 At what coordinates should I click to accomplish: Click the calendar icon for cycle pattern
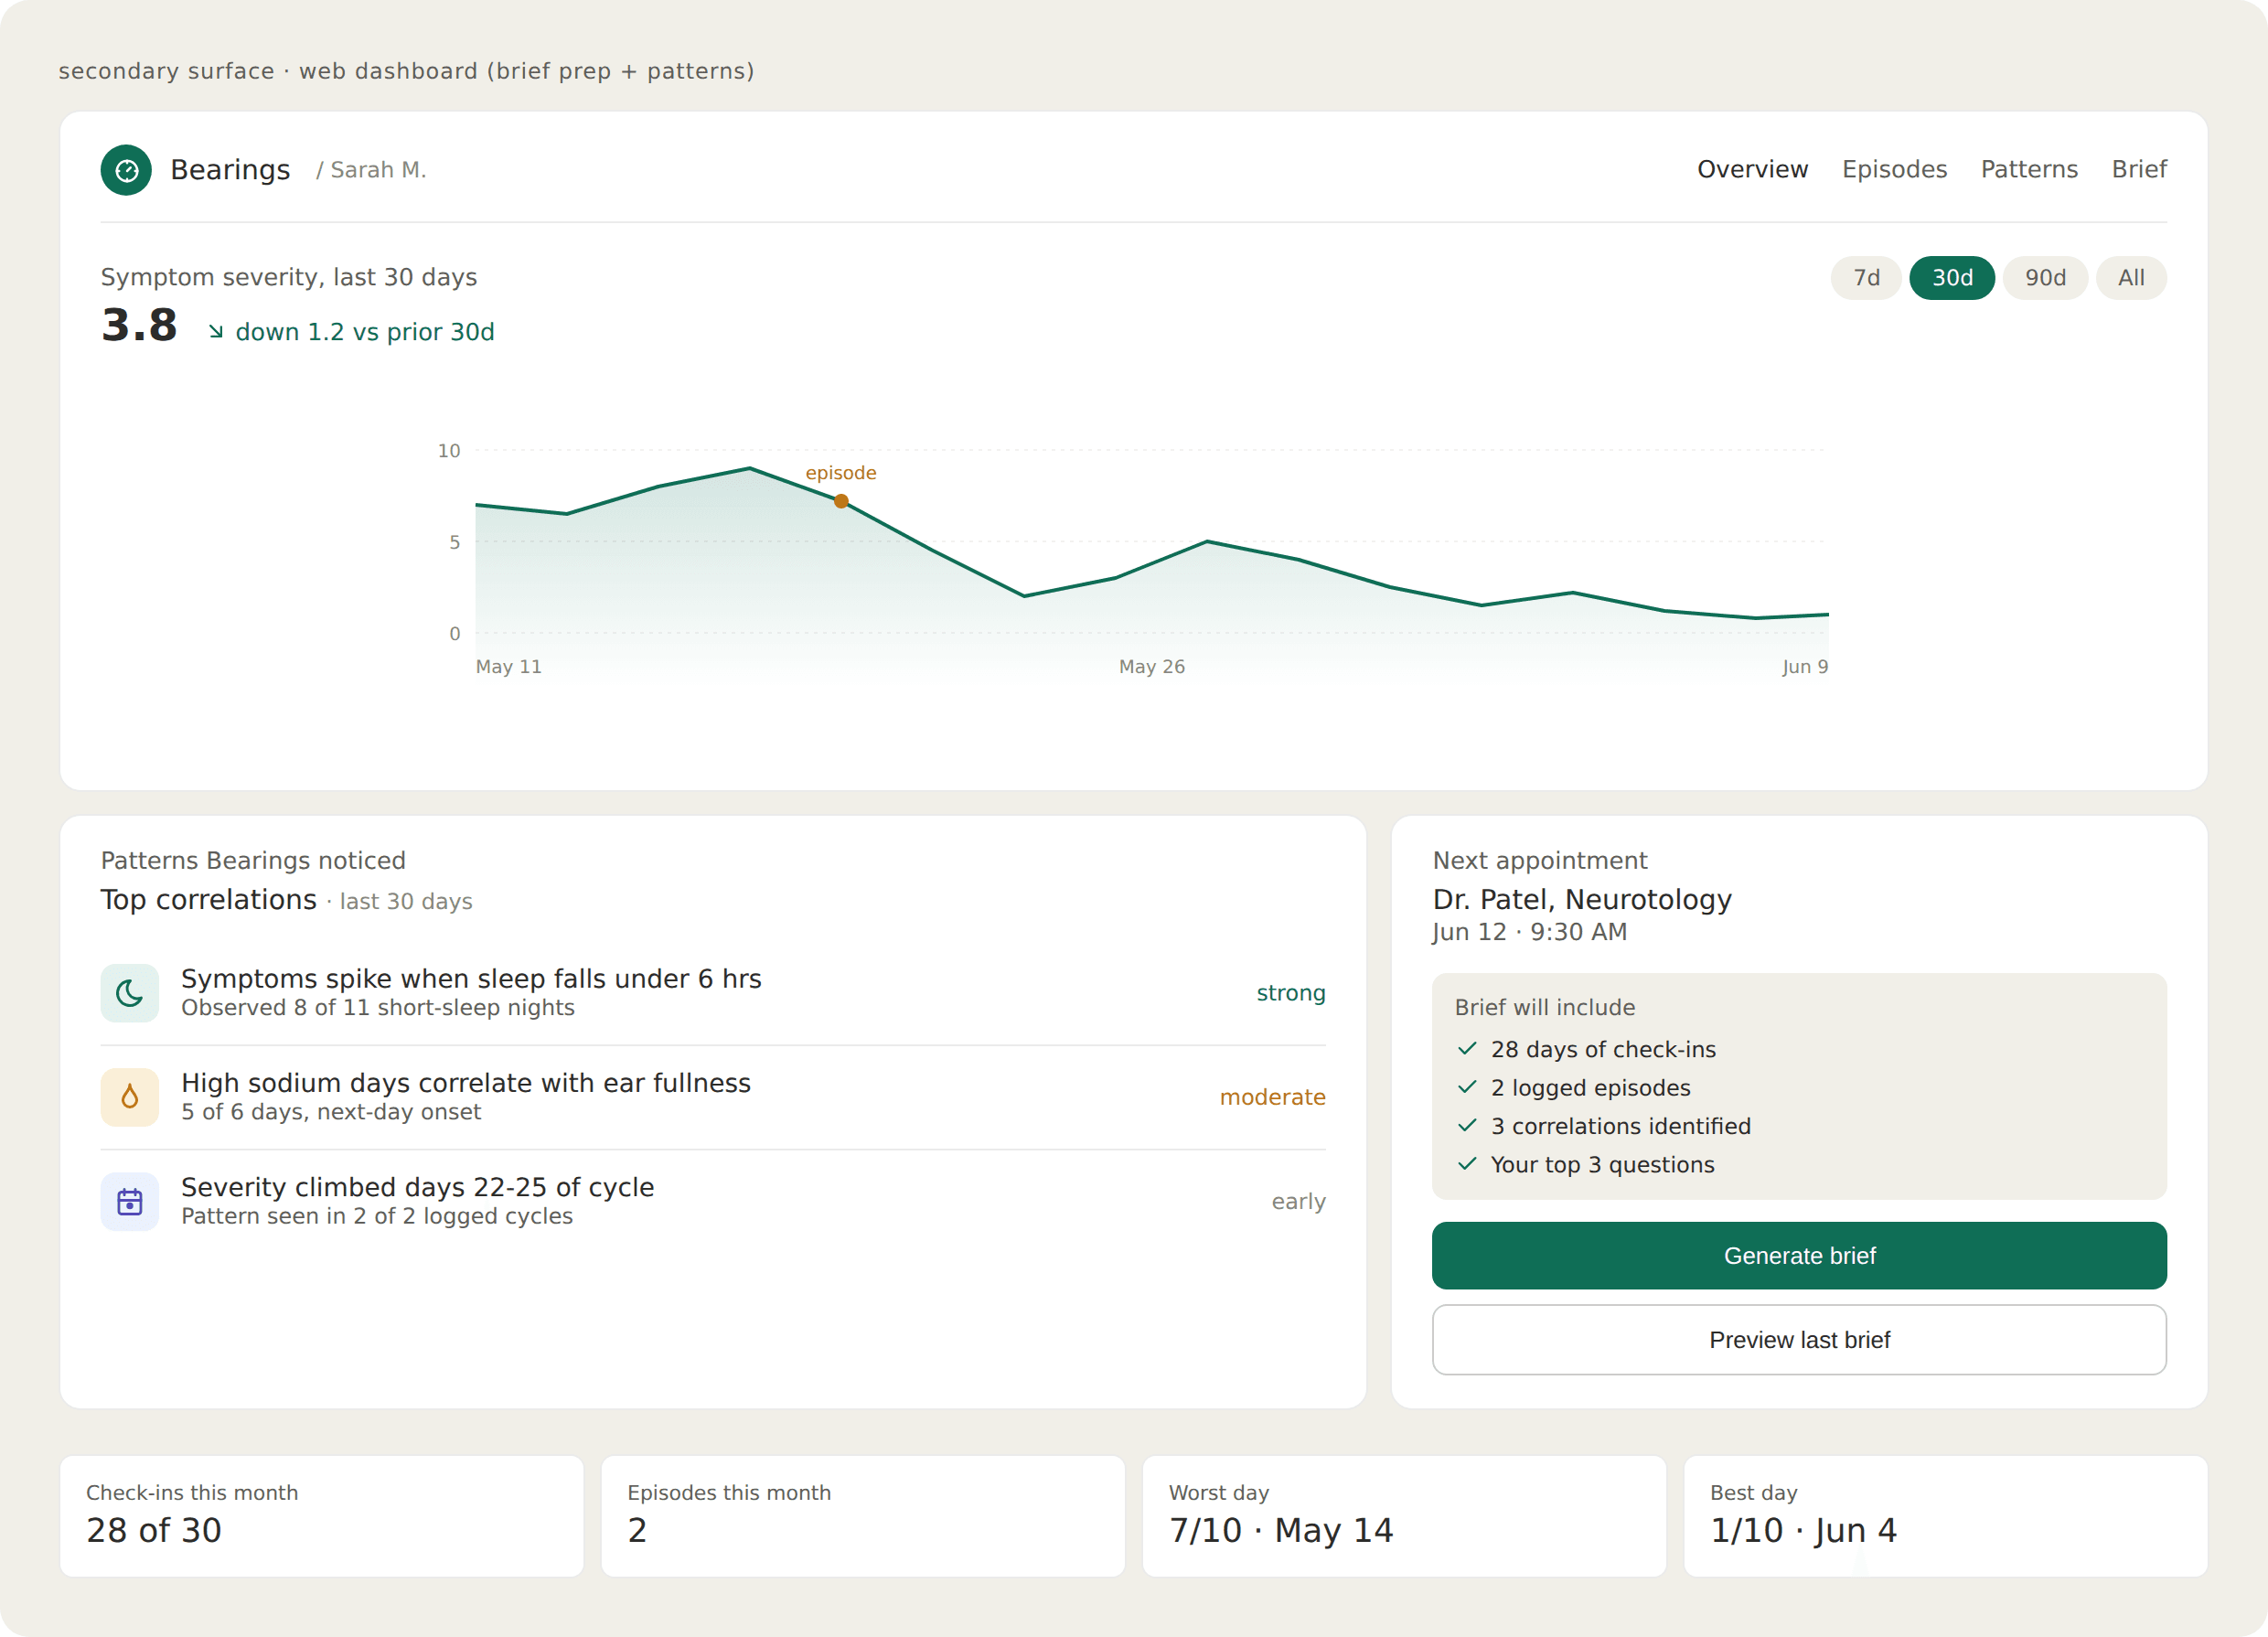point(130,1201)
